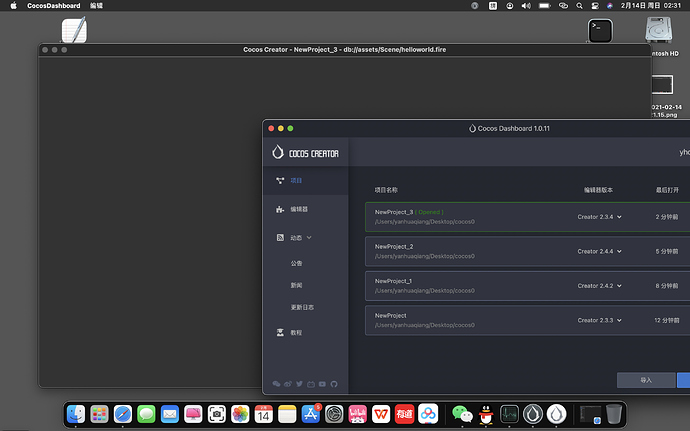
Task: Open Spotlight search in the menu bar
Action: click(x=580, y=6)
